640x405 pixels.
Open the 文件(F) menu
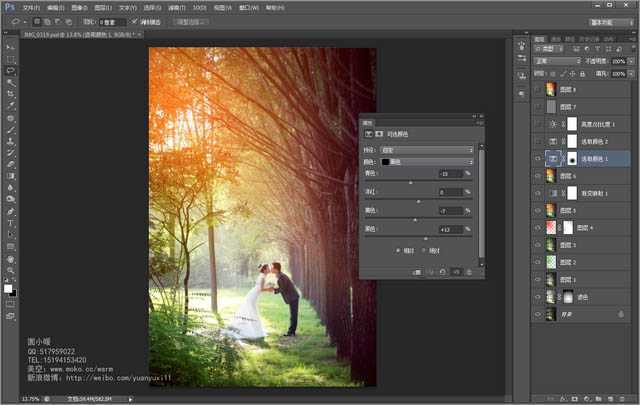tap(31, 7)
